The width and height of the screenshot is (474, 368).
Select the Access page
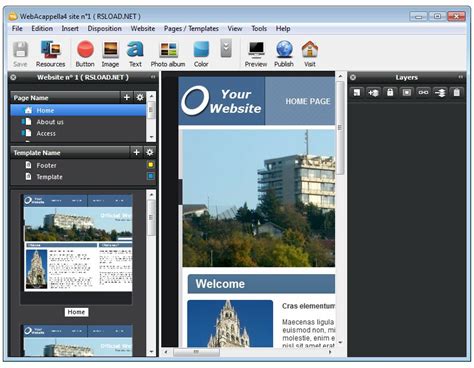pos(78,133)
